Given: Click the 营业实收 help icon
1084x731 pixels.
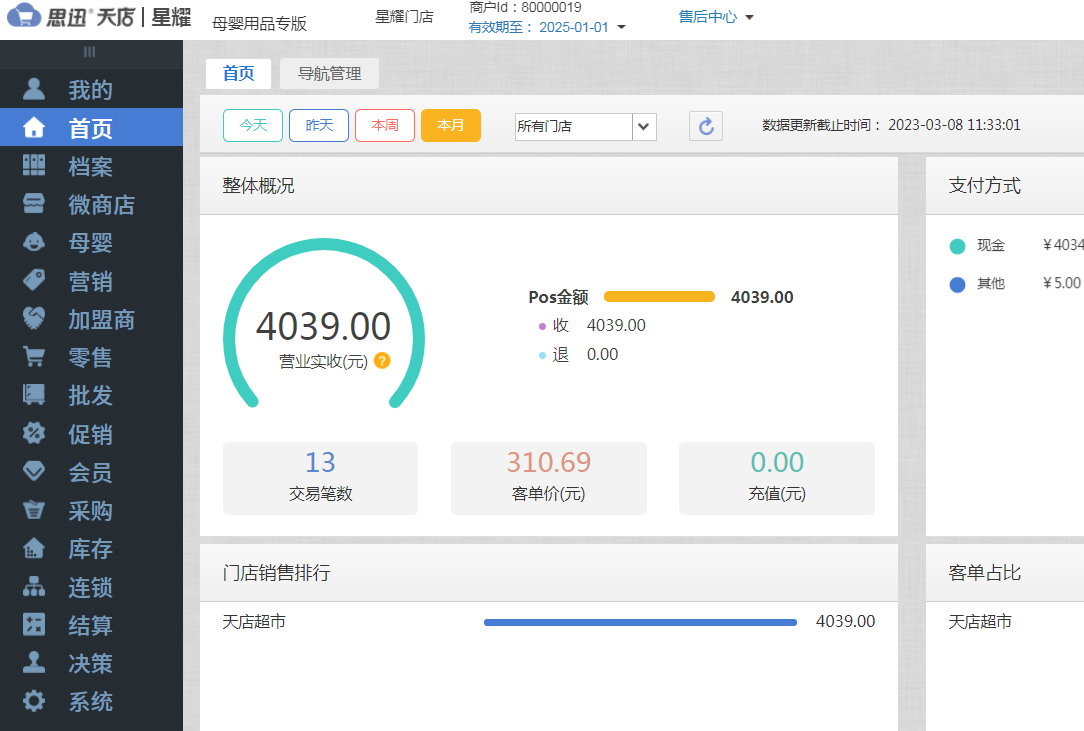Looking at the screenshot, I should 382,362.
